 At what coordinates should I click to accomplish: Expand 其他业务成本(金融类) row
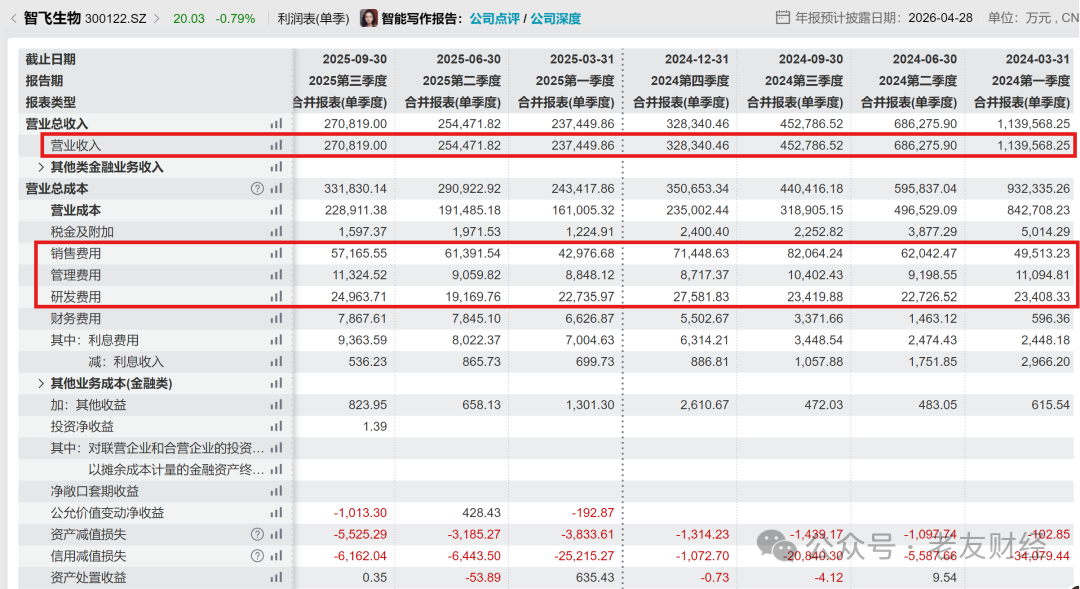pos(41,383)
